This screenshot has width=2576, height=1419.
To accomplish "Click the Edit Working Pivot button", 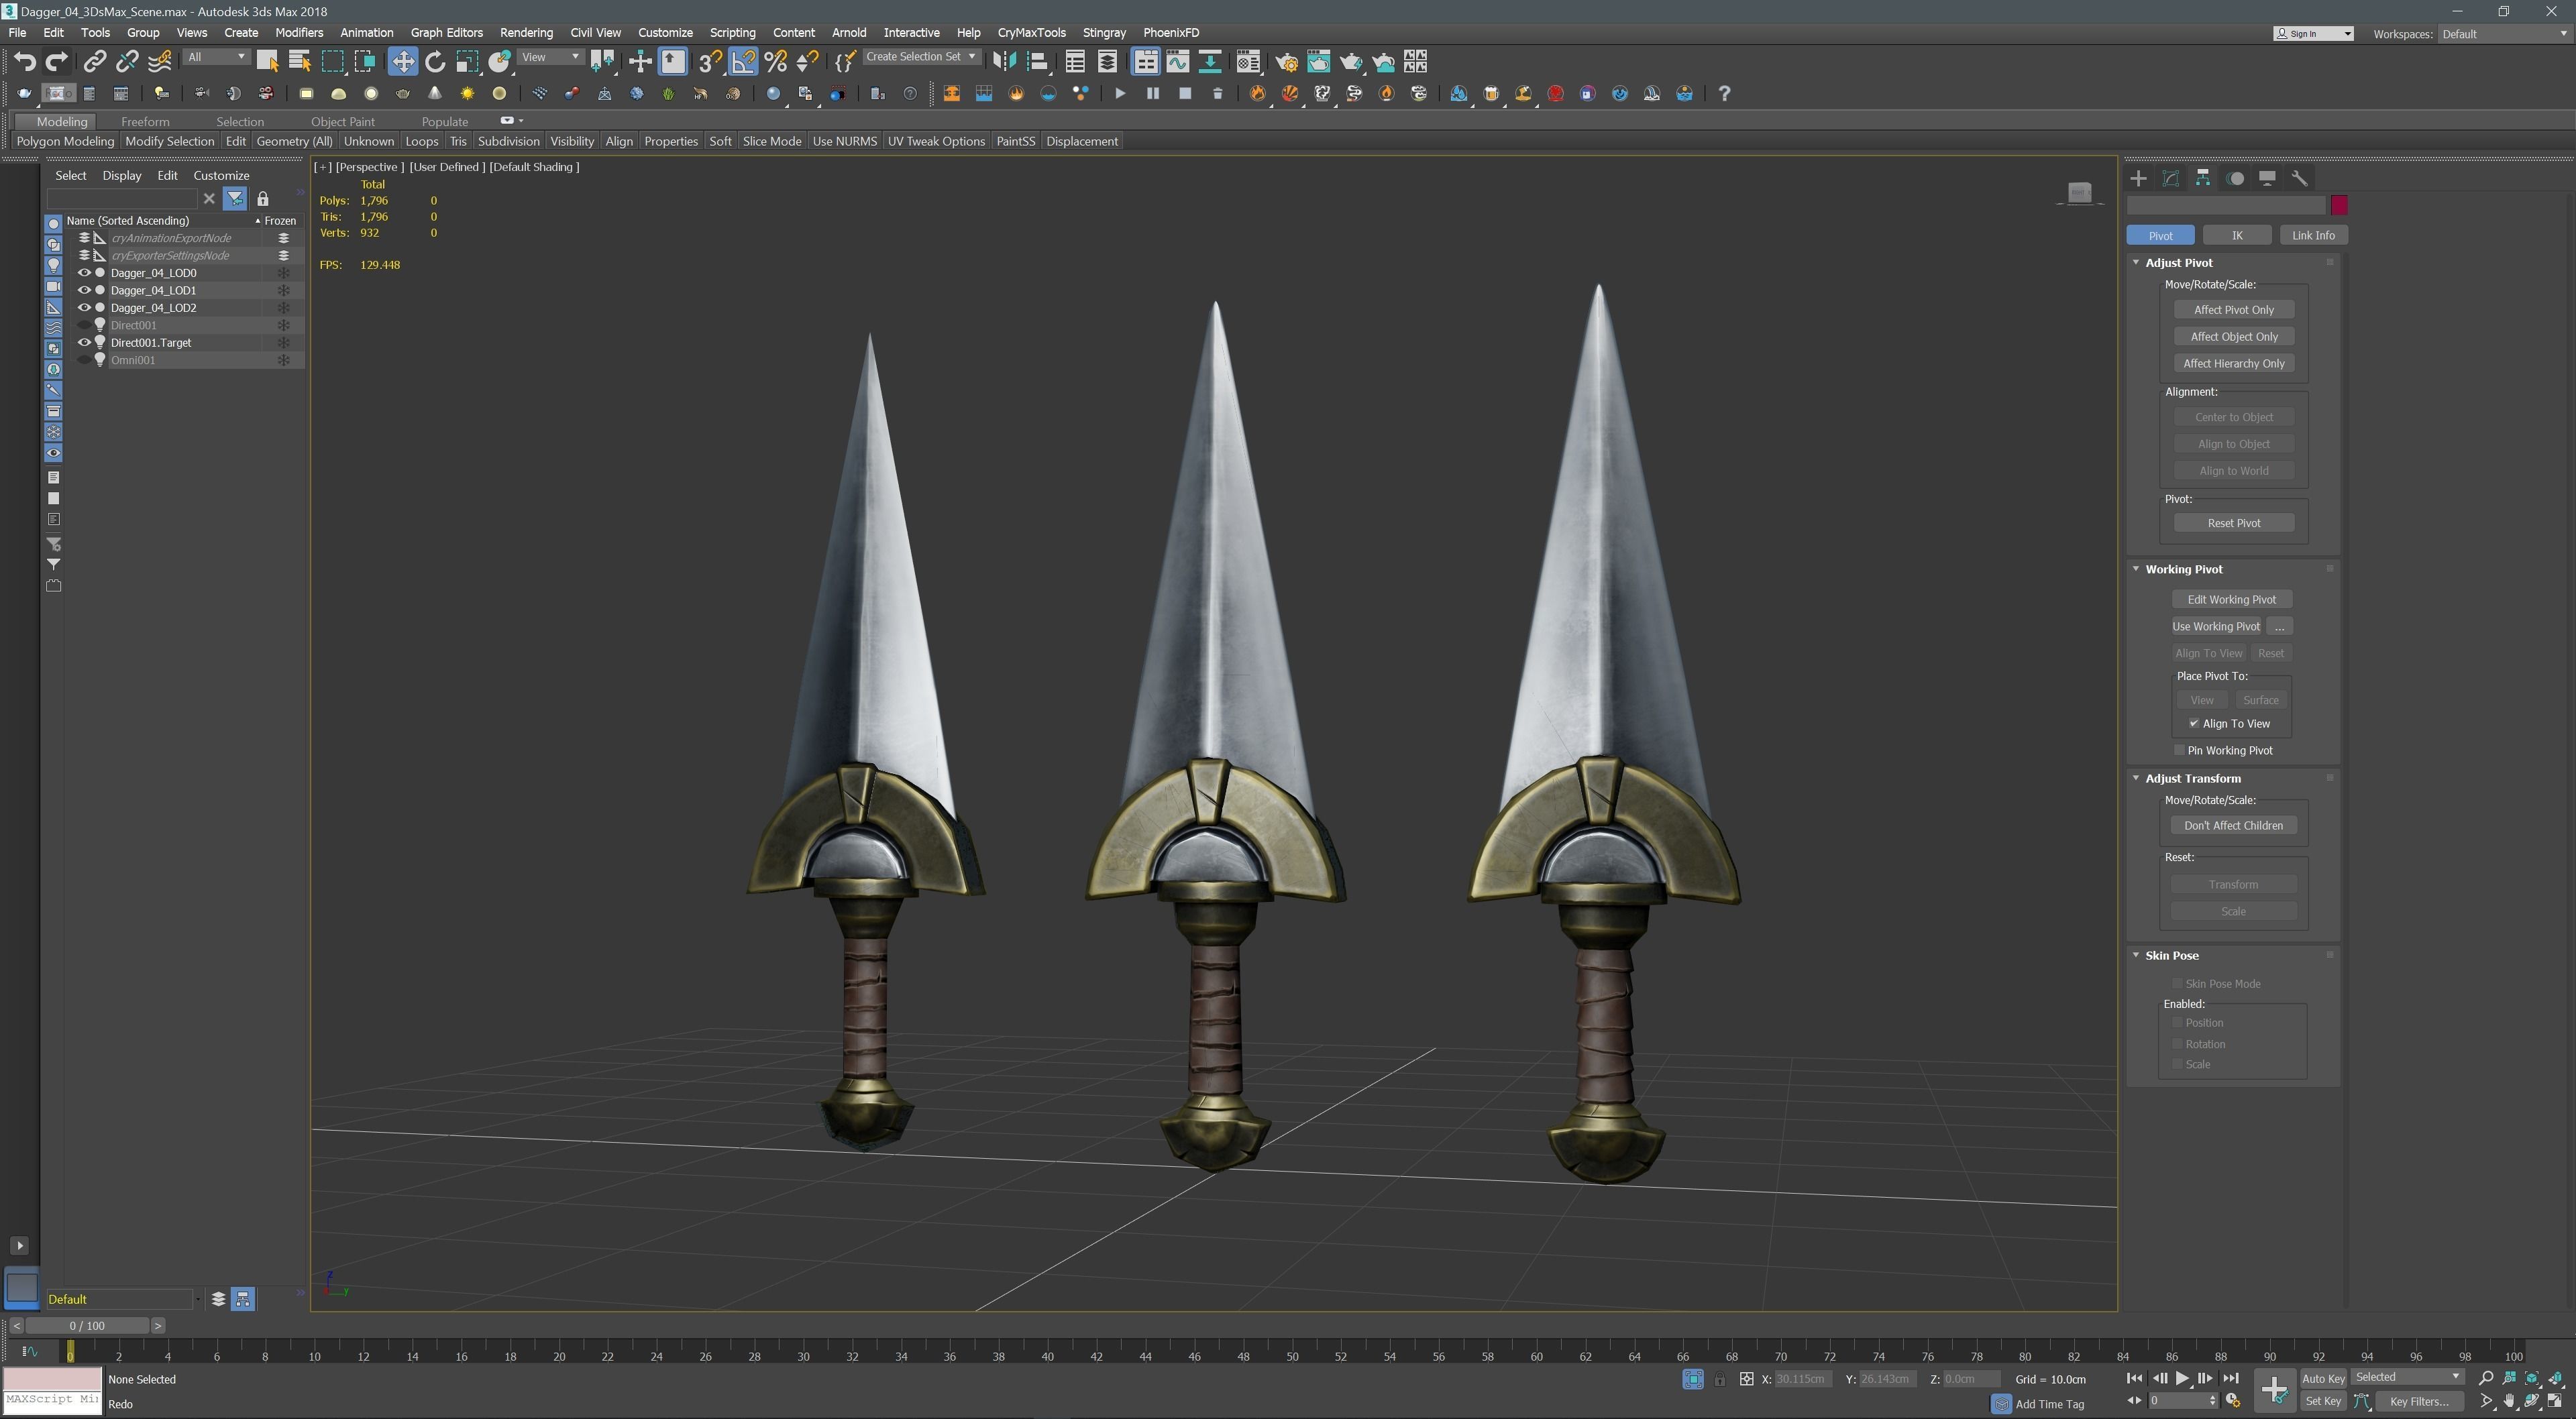I will 2231,600.
